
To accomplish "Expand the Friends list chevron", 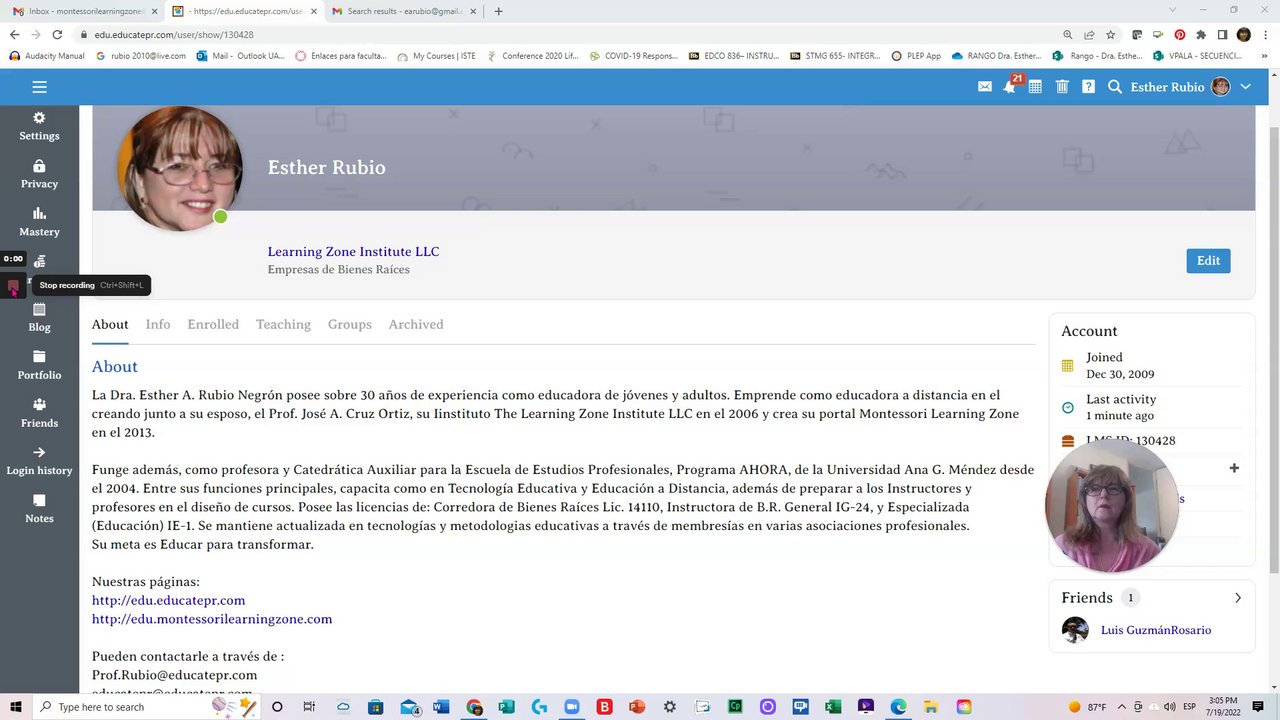I will [1237, 598].
